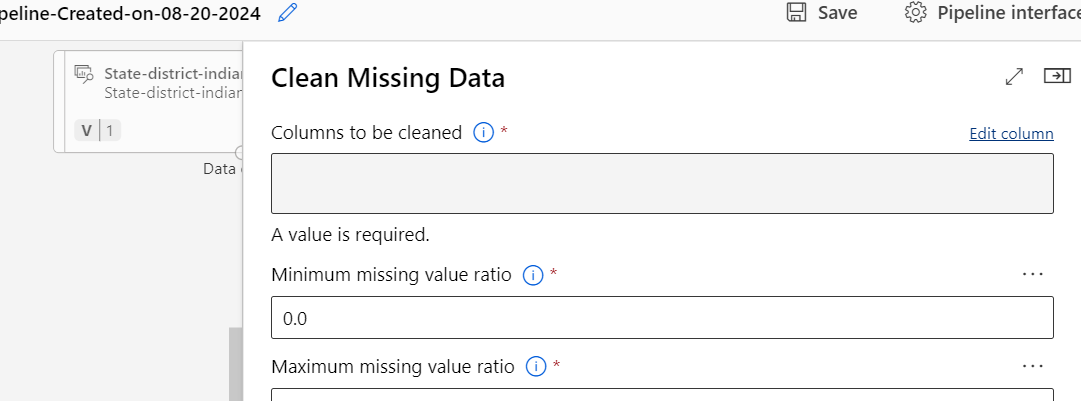The image size is (1081, 401).
Task: Open more options for Maximum missing value ratio
Action: tap(1033, 365)
